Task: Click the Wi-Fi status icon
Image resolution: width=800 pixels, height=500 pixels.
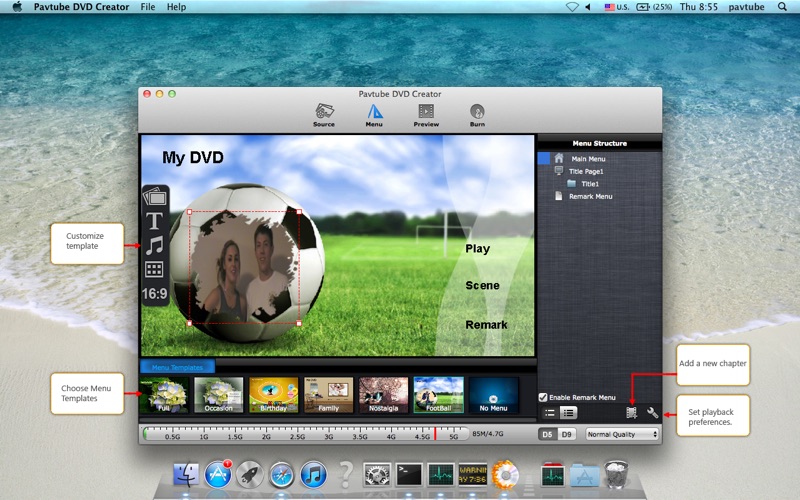Action: pyautogui.click(x=572, y=7)
